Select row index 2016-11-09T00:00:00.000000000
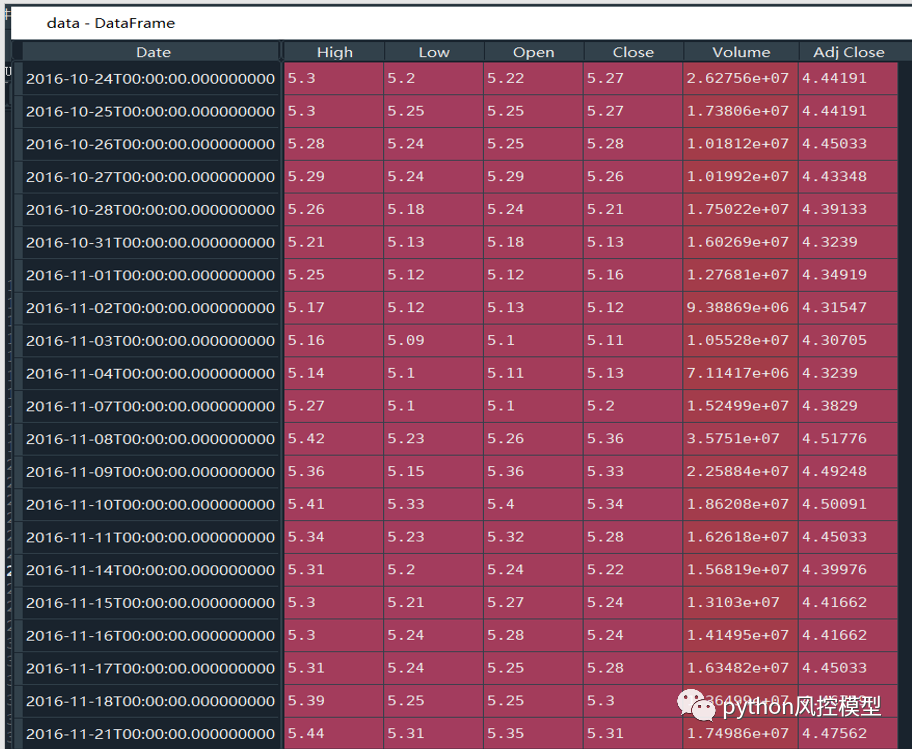This screenshot has width=912, height=749. pos(151,472)
